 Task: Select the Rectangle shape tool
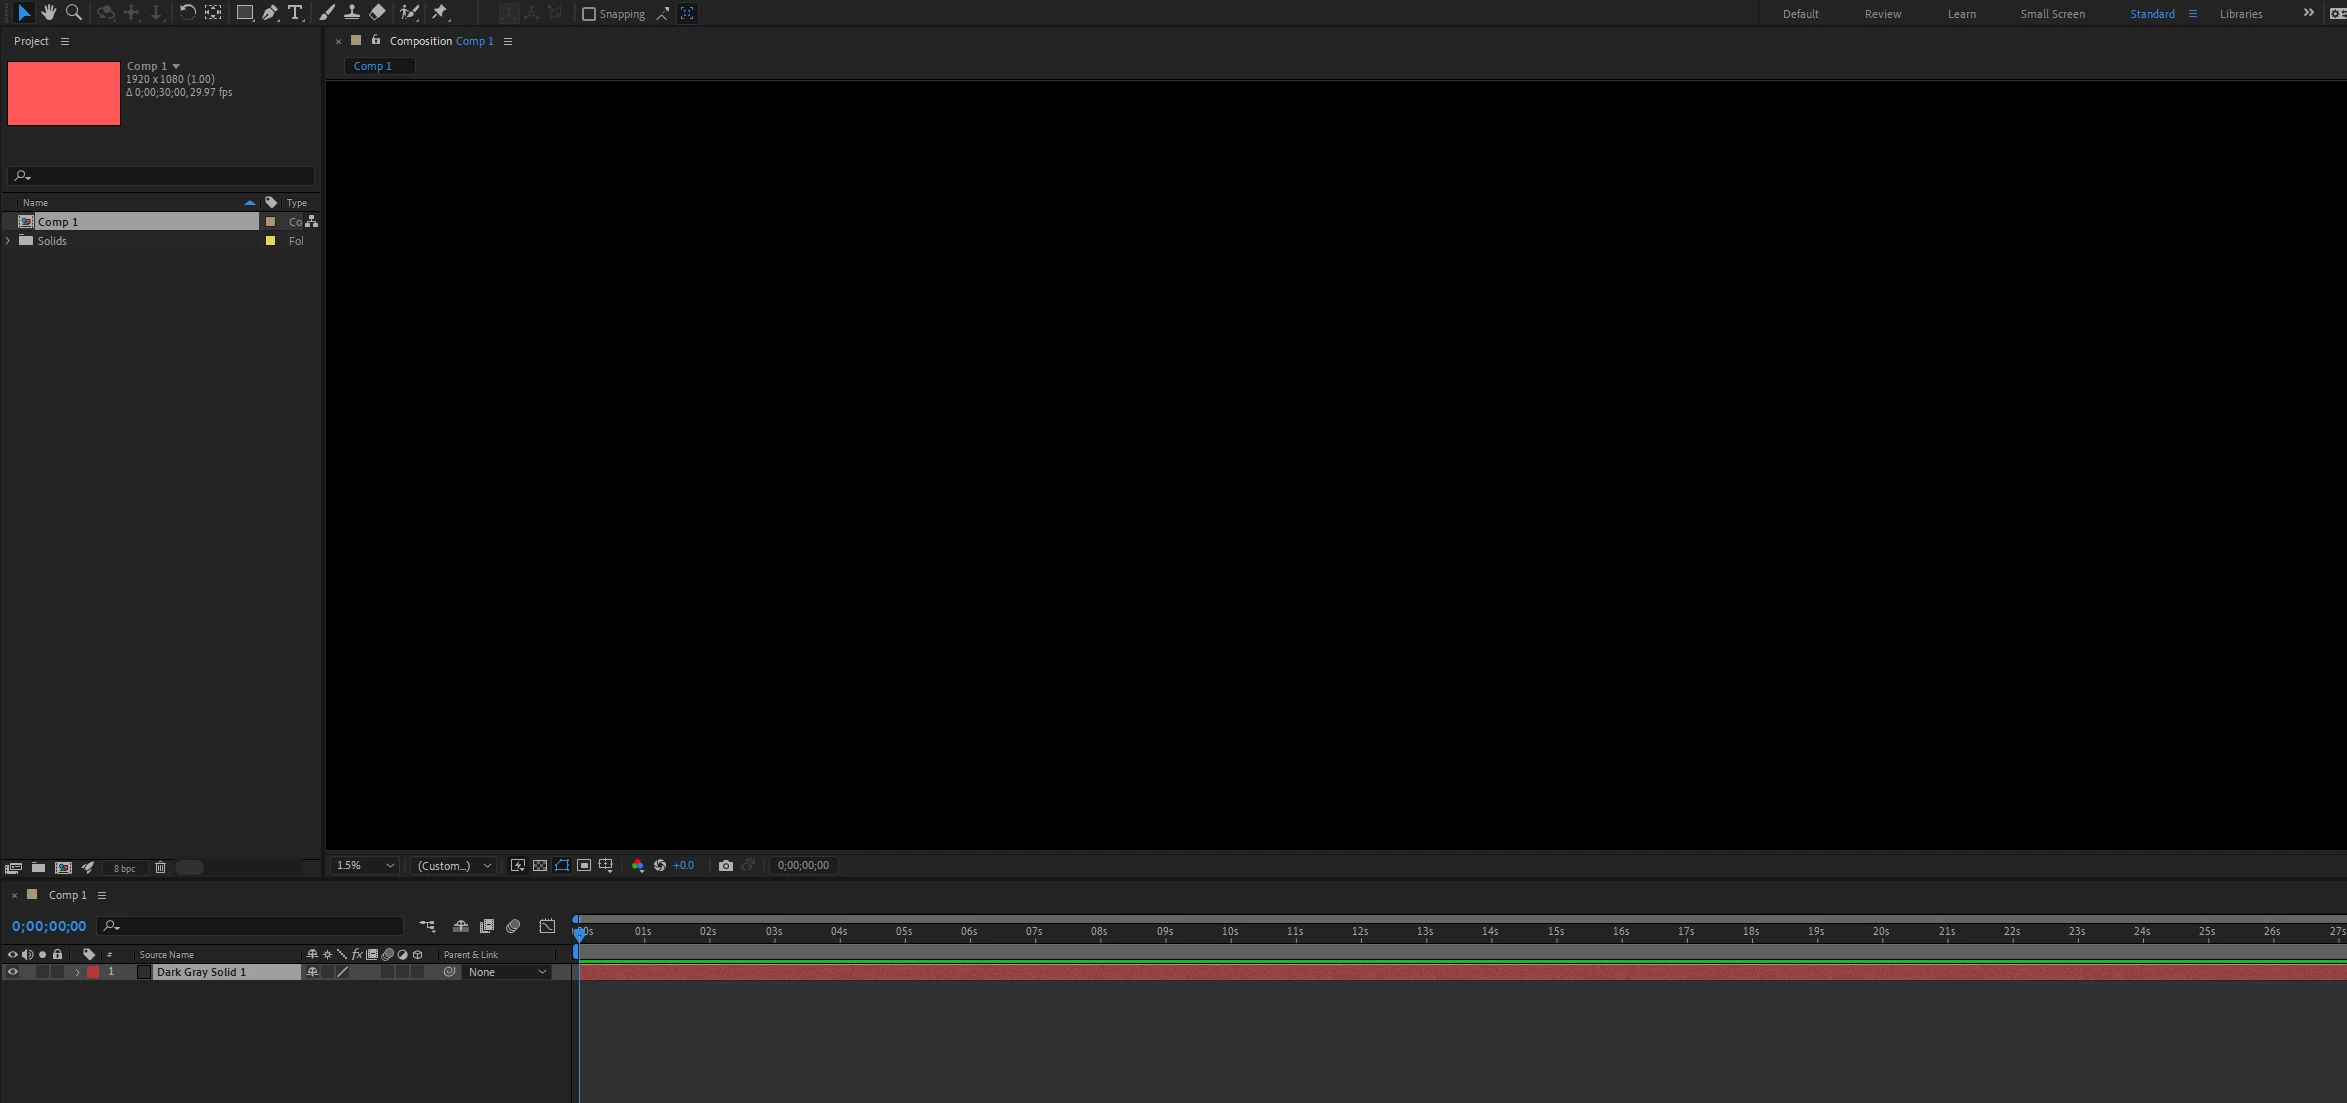(x=244, y=13)
